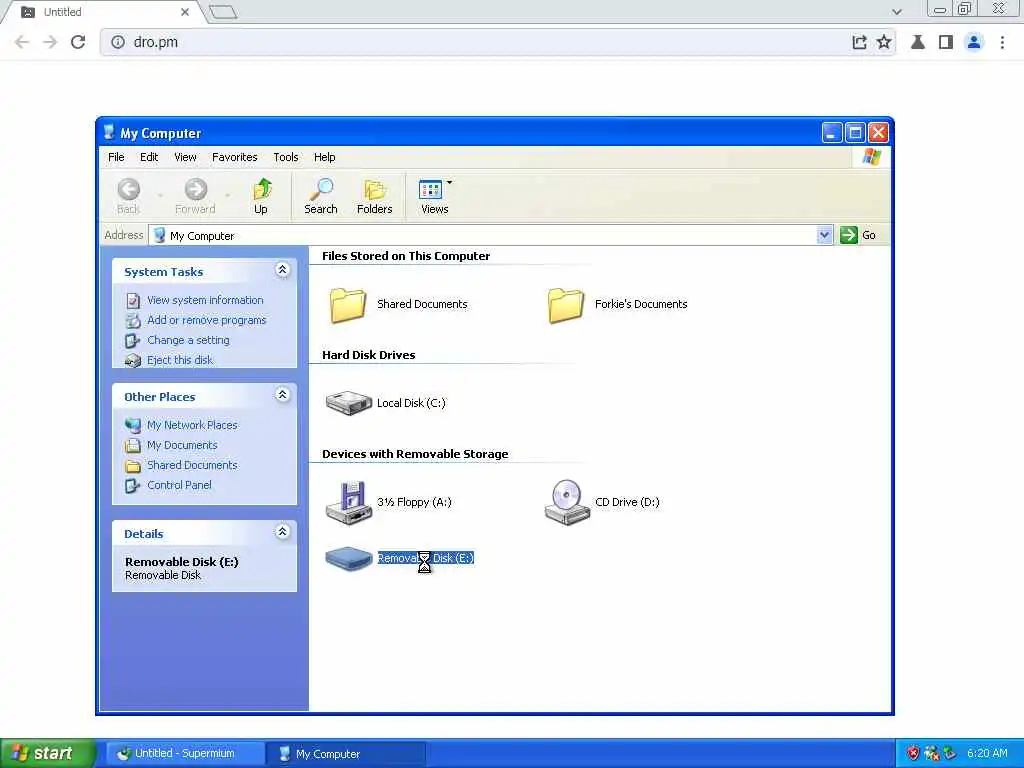Click the green Go button

coord(858,235)
